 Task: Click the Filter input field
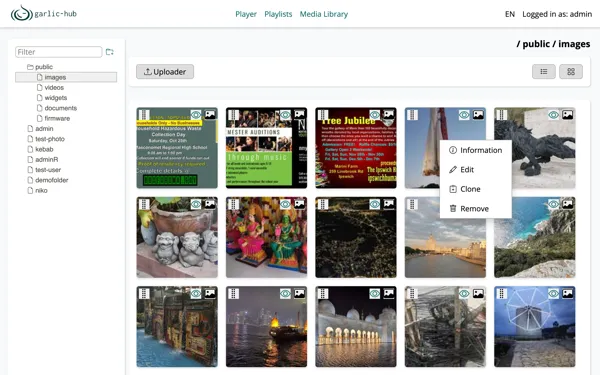(x=59, y=52)
